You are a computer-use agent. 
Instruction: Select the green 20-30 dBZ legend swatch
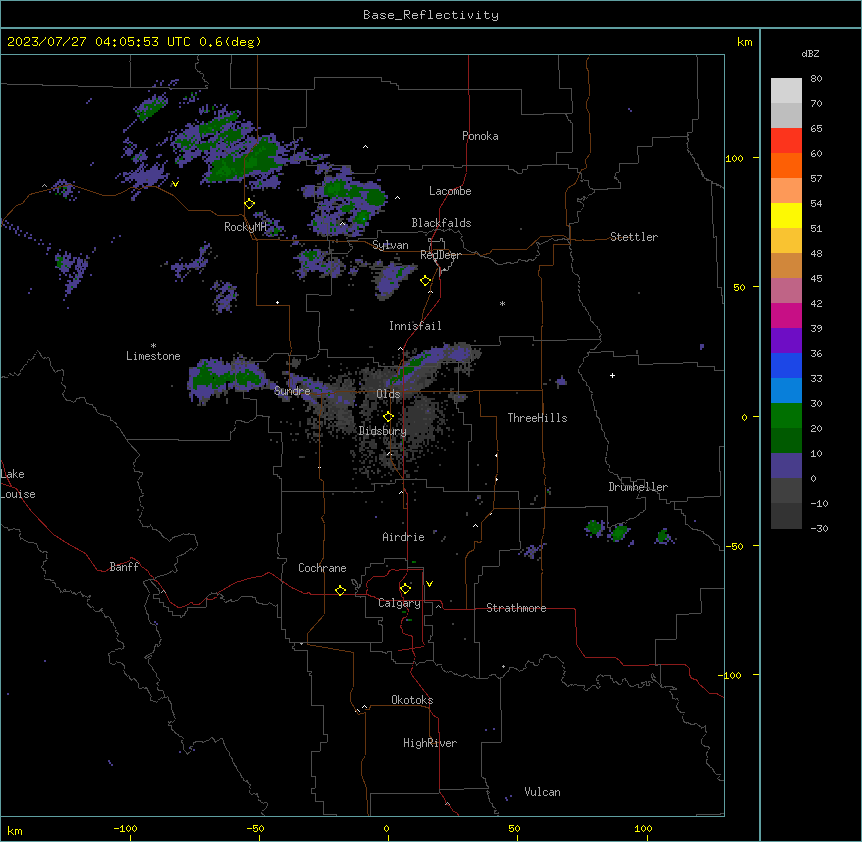[x=786, y=416]
